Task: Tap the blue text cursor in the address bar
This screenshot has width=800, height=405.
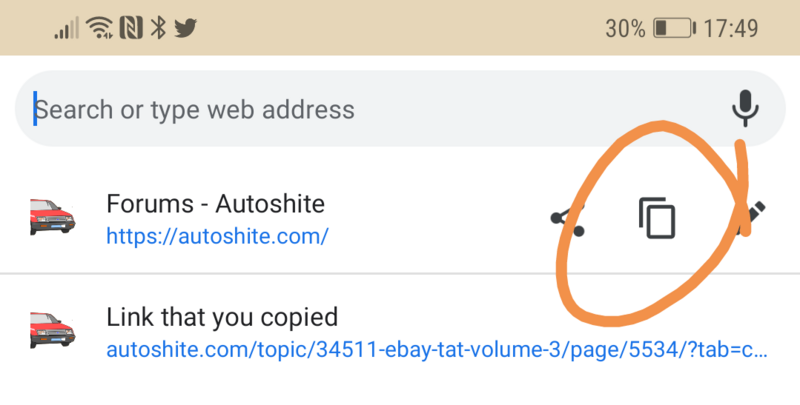Action: coord(35,109)
